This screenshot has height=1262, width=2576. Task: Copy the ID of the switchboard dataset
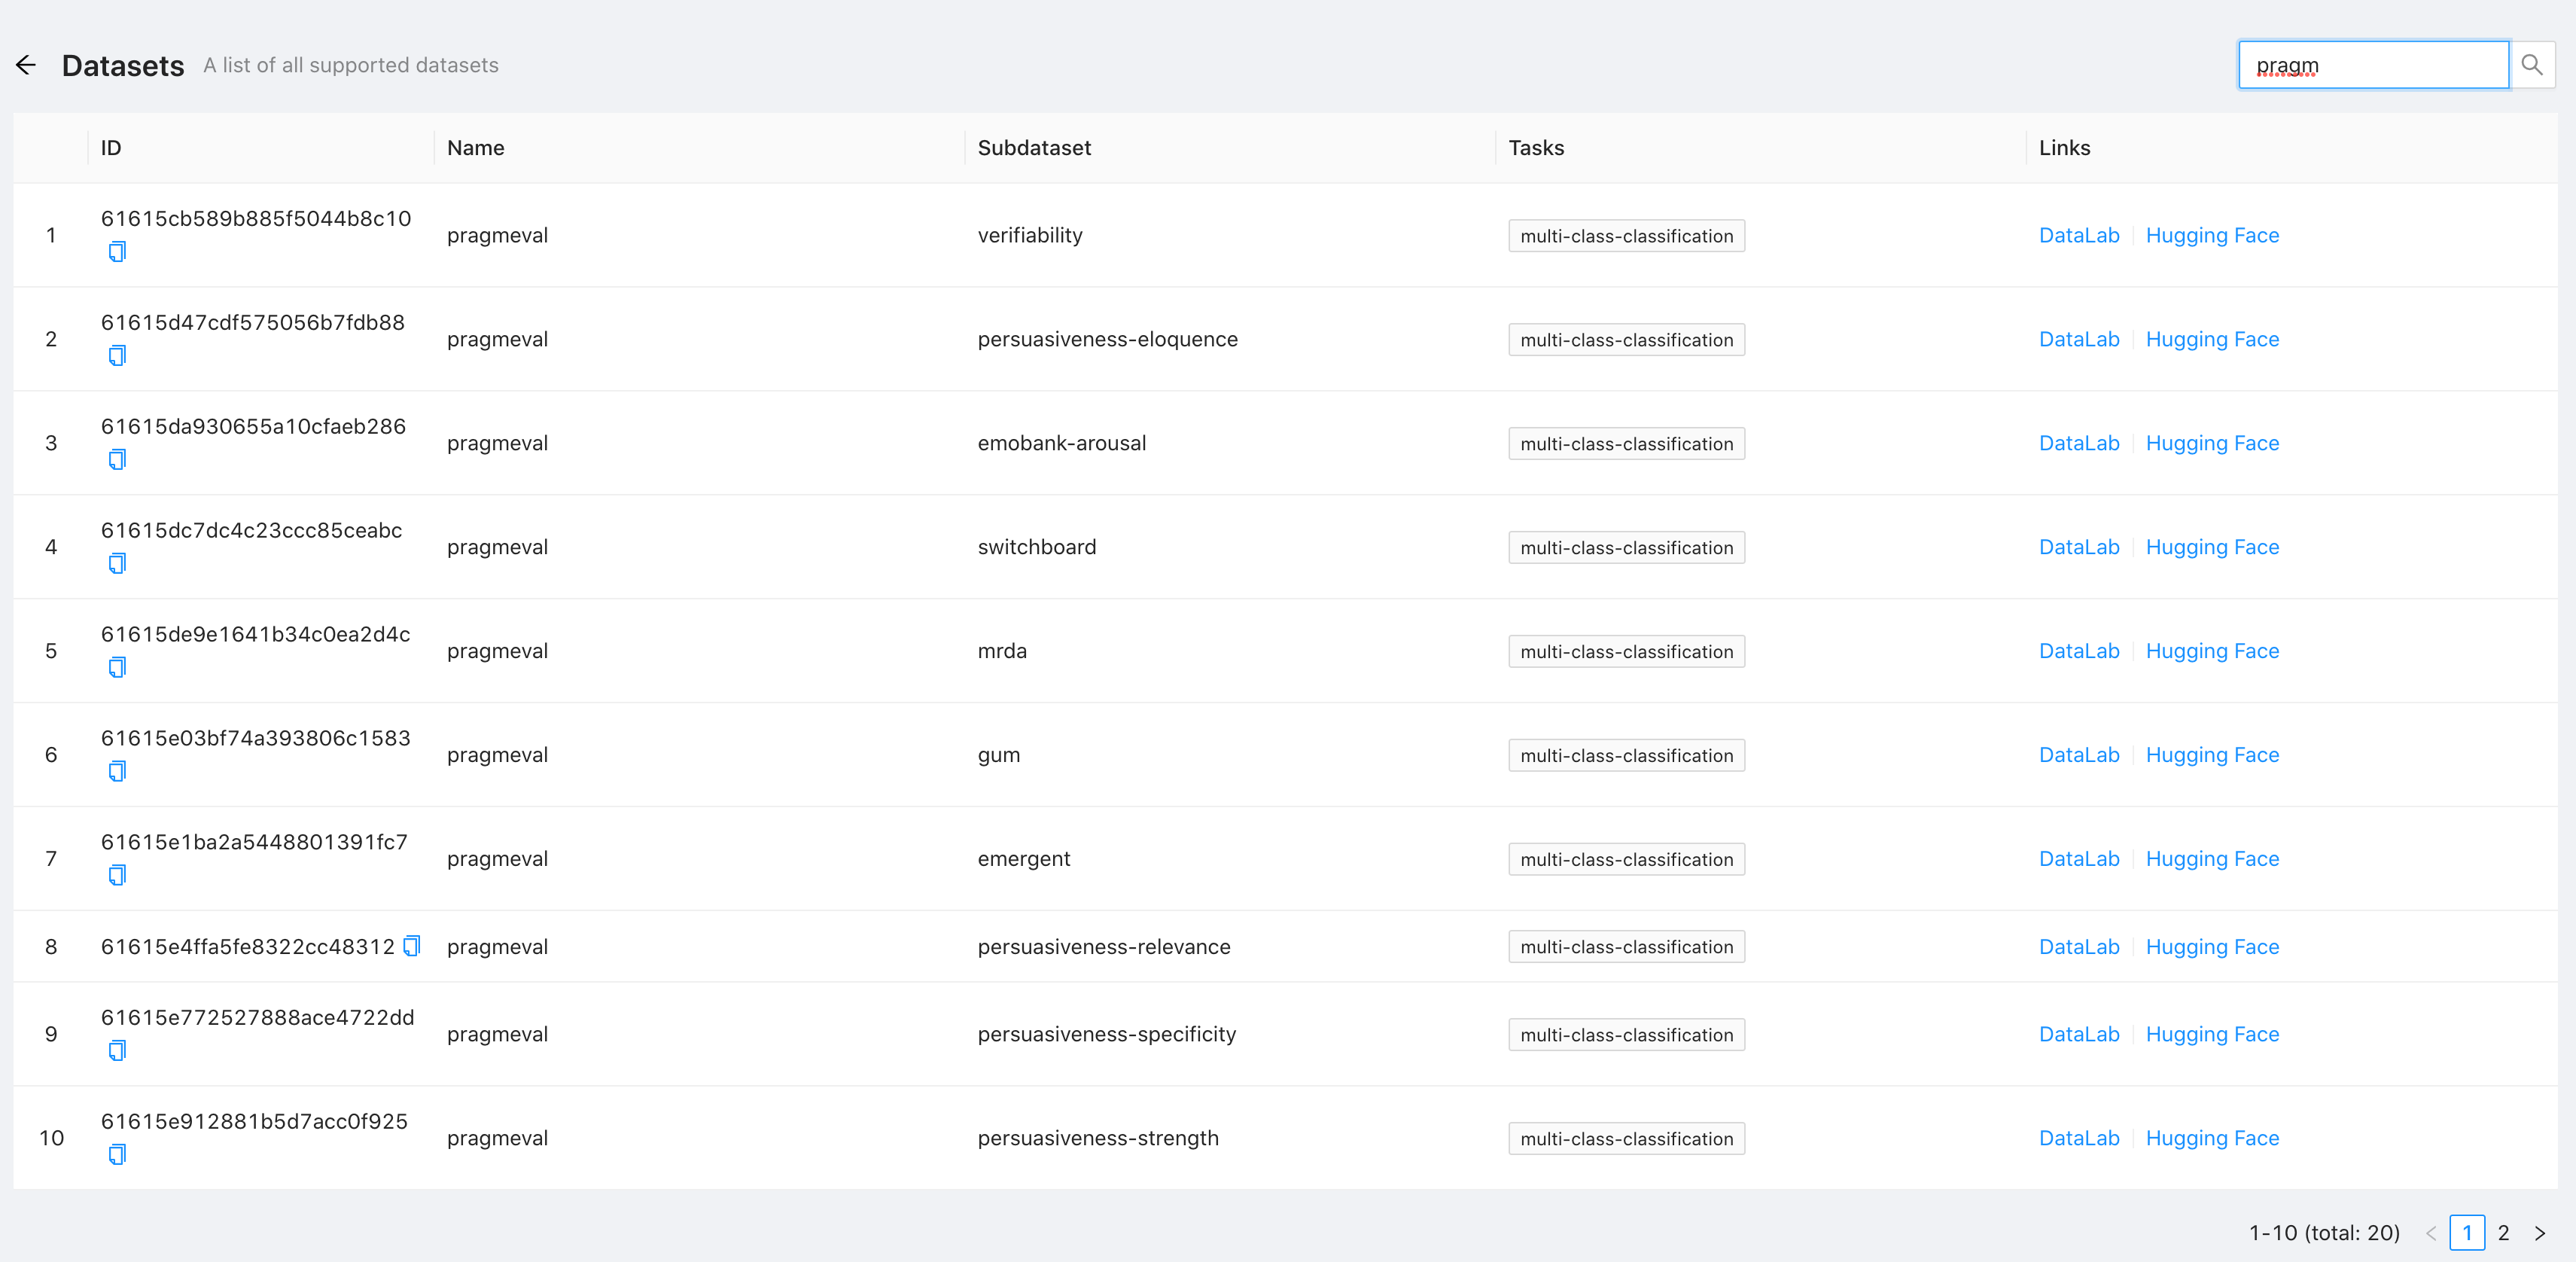tap(117, 563)
